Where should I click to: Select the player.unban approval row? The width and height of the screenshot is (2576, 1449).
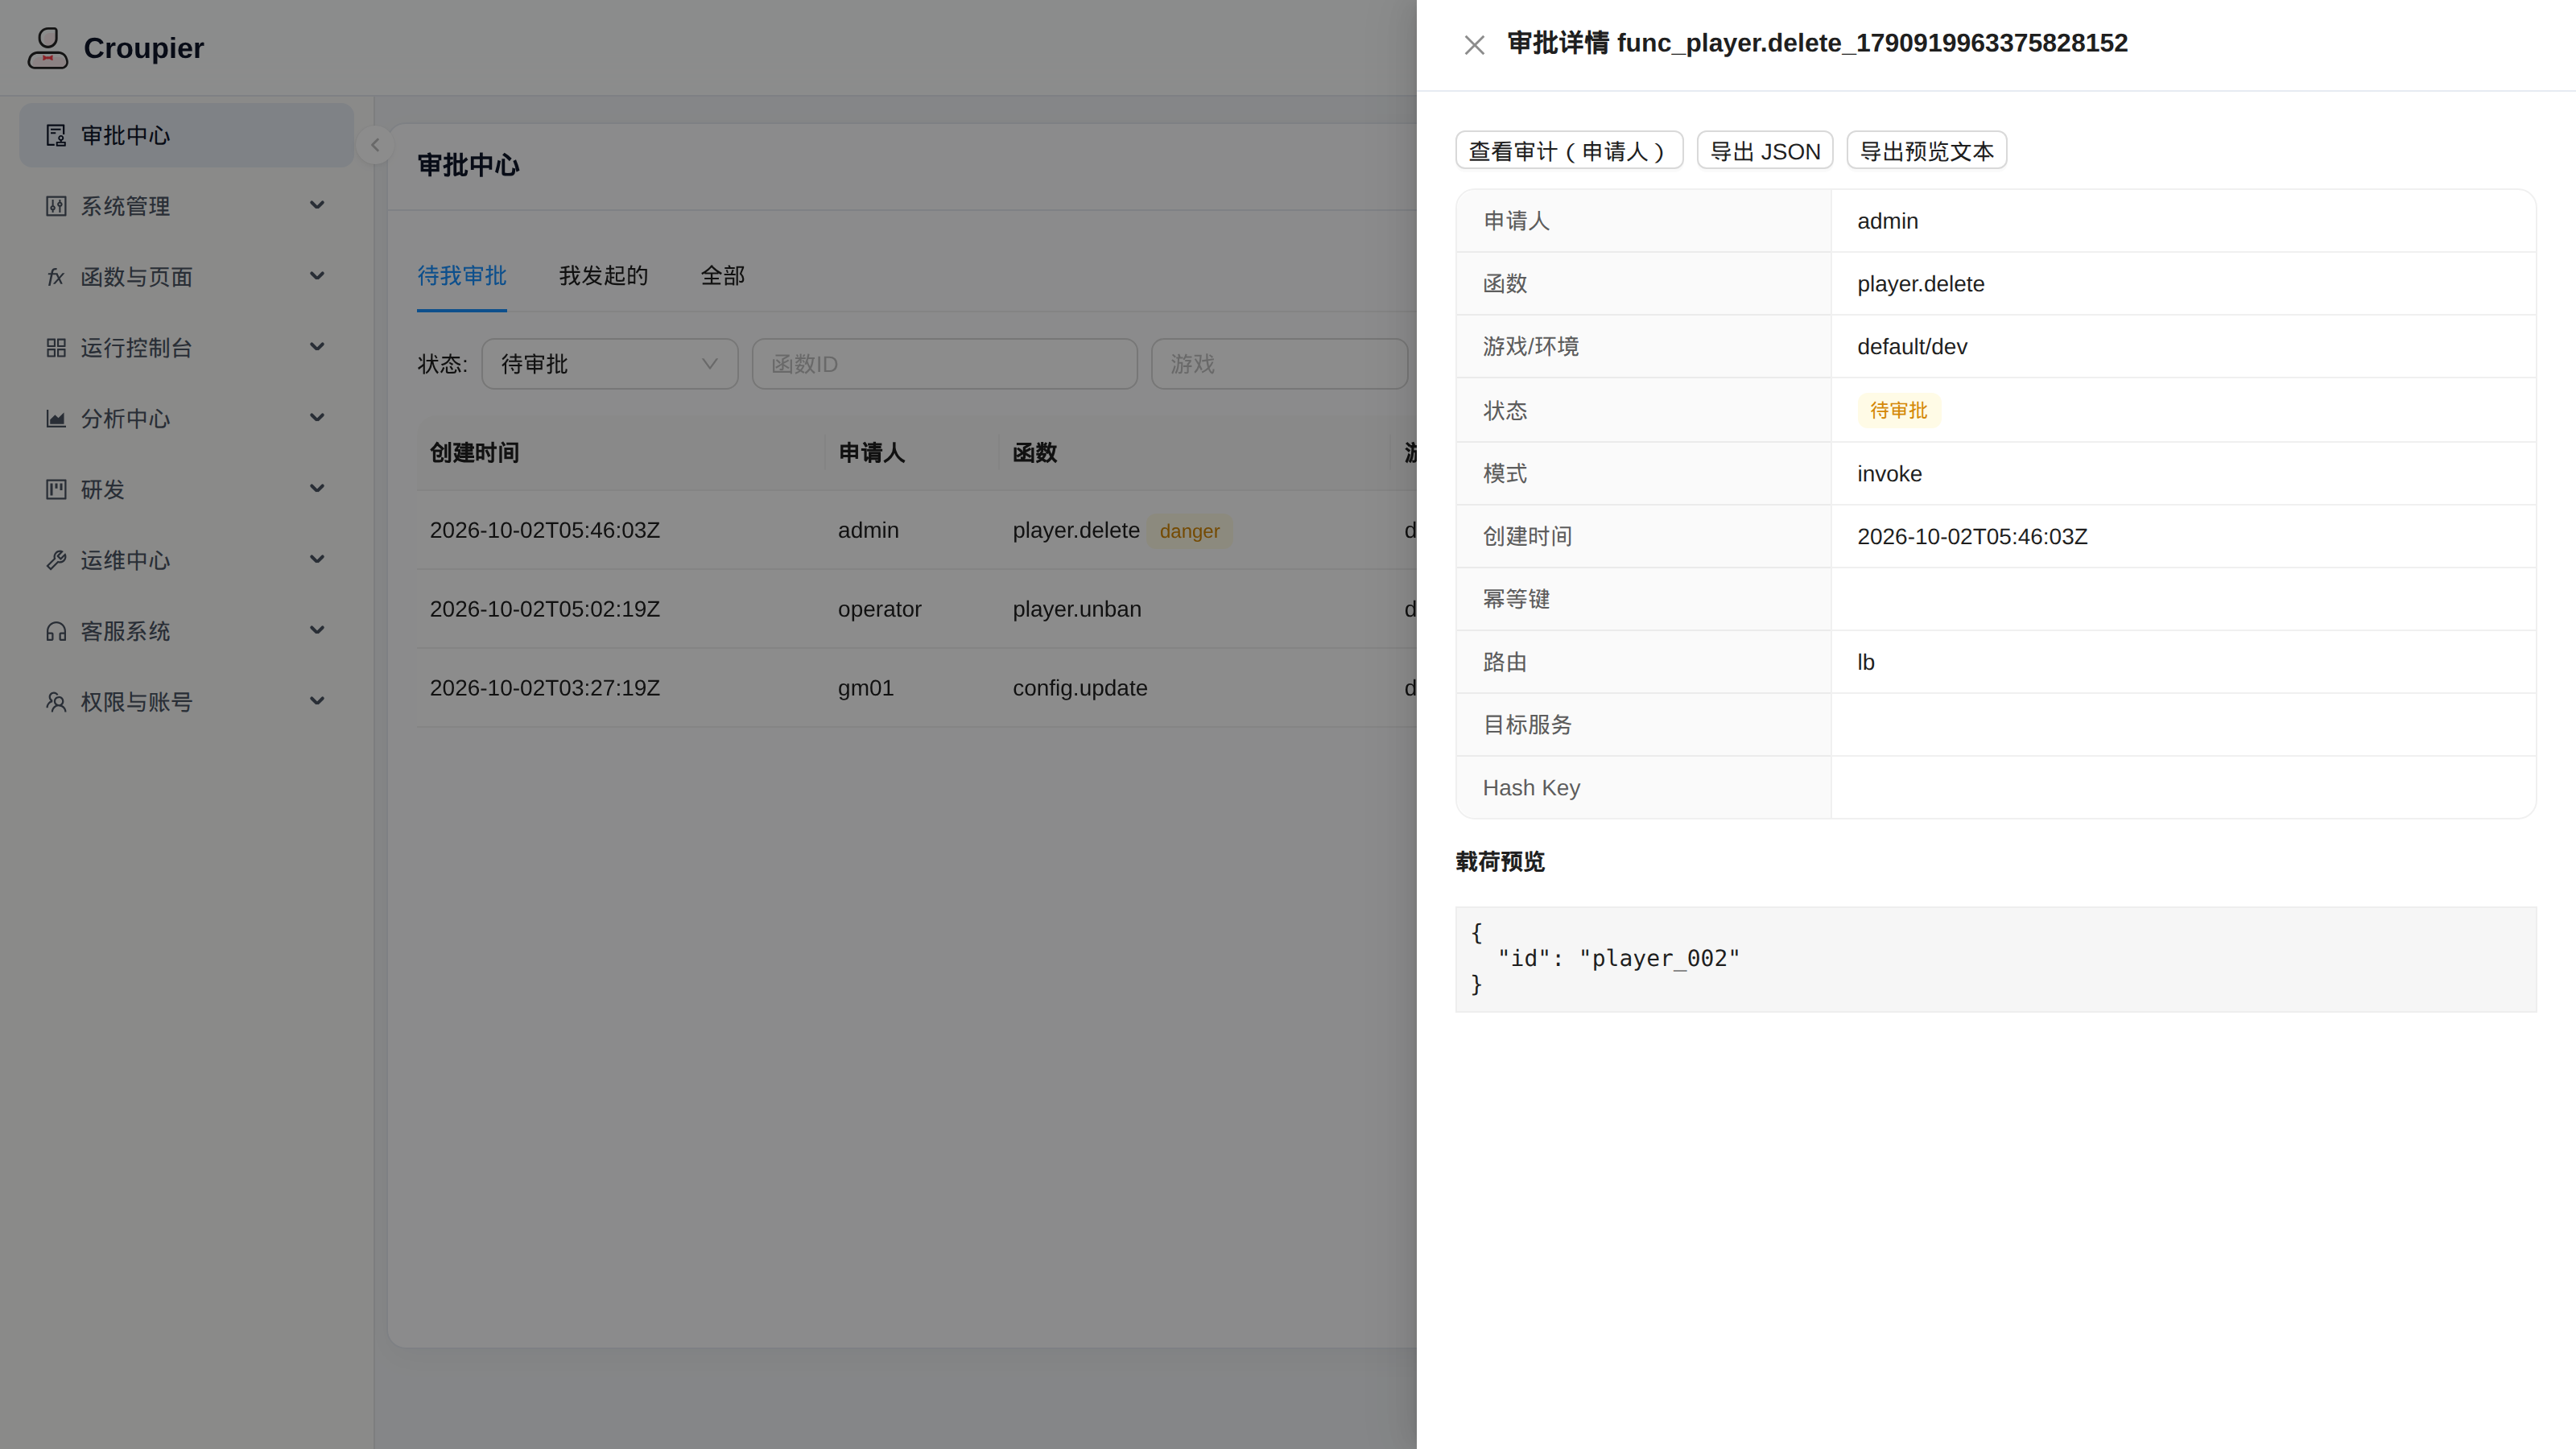(916, 609)
